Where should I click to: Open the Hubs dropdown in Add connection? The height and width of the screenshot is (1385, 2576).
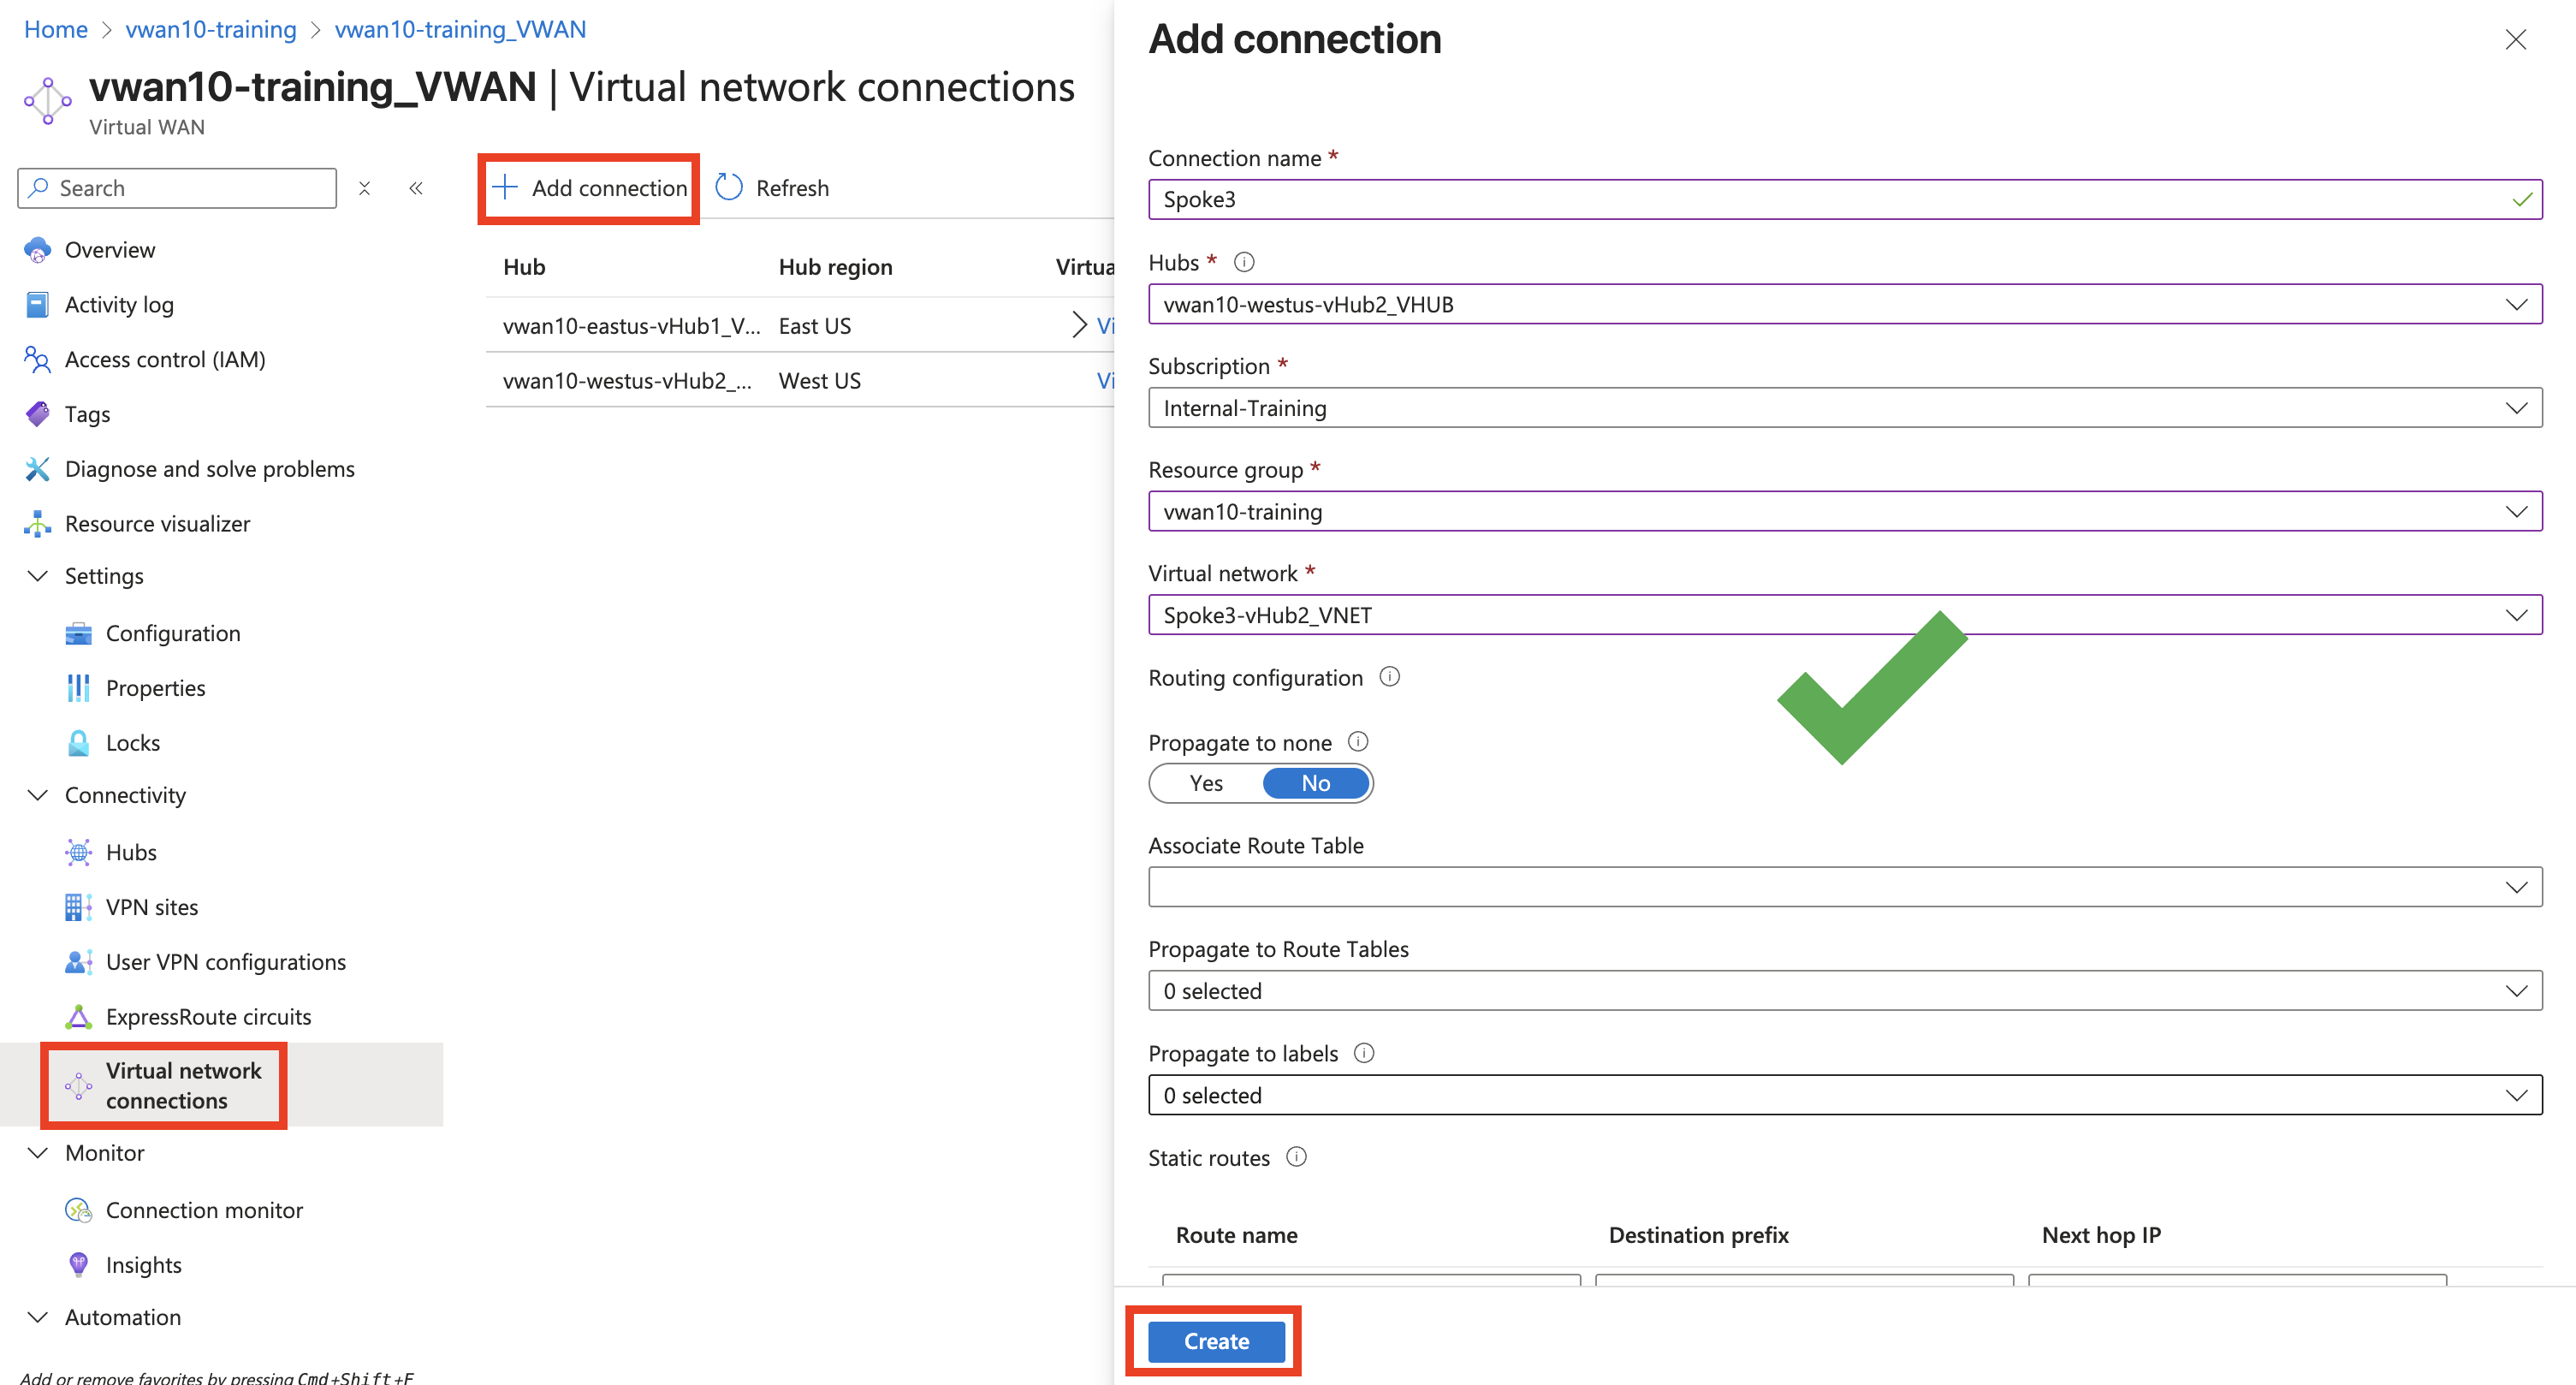2519,304
